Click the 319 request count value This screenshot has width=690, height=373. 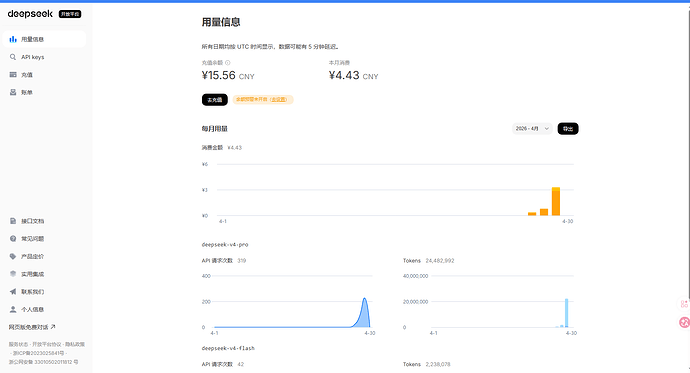click(242, 260)
